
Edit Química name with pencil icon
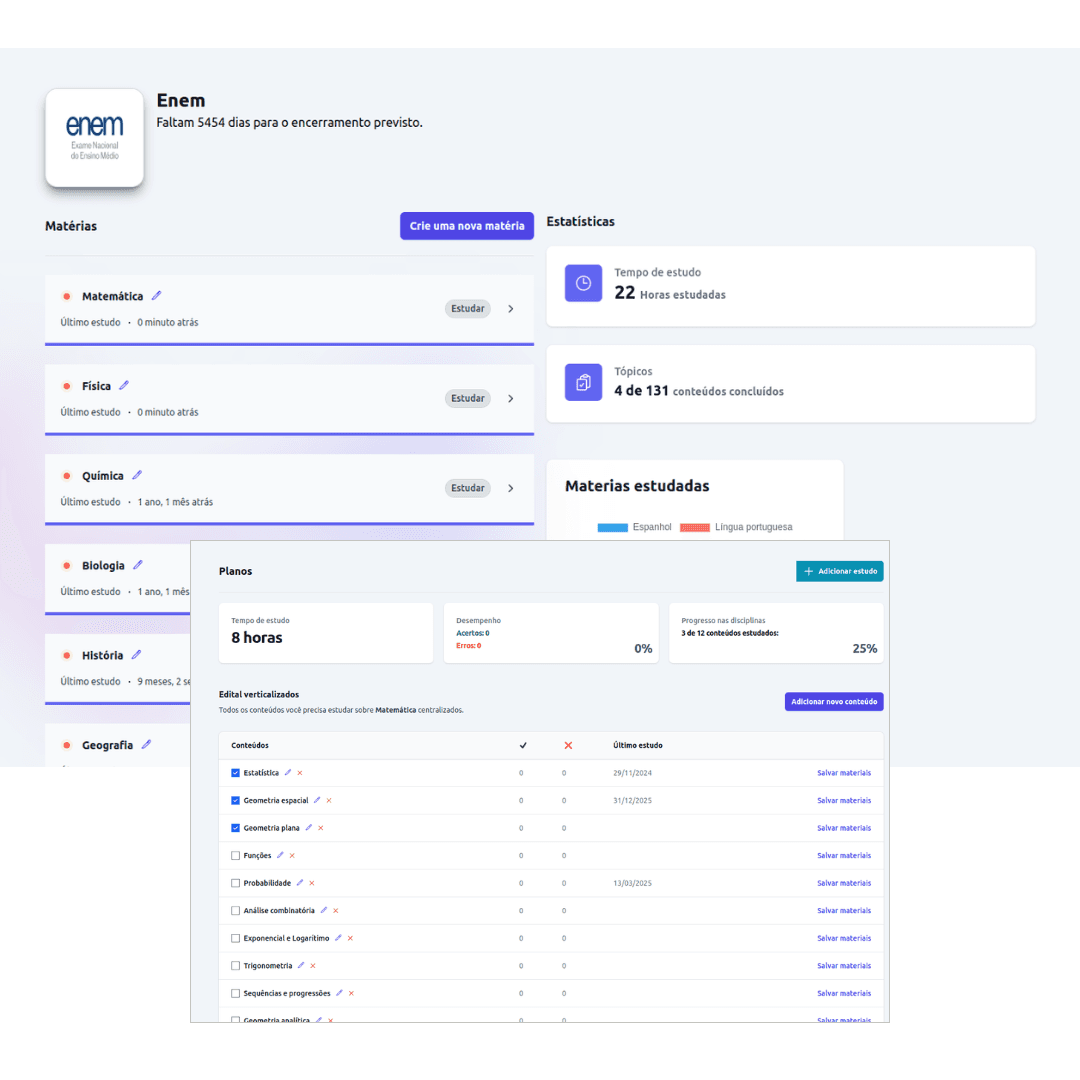point(137,475)
